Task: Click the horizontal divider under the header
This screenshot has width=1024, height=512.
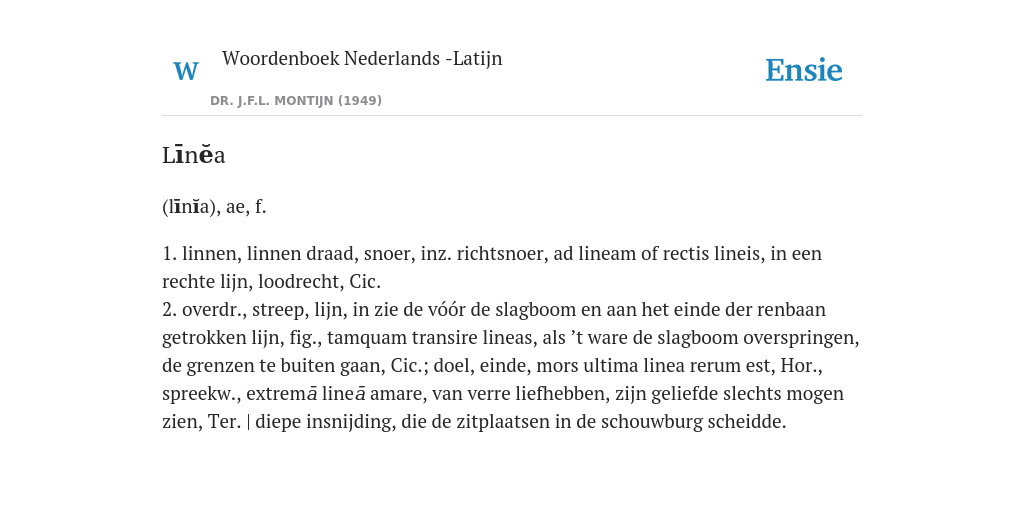Action: coord(512,116)
